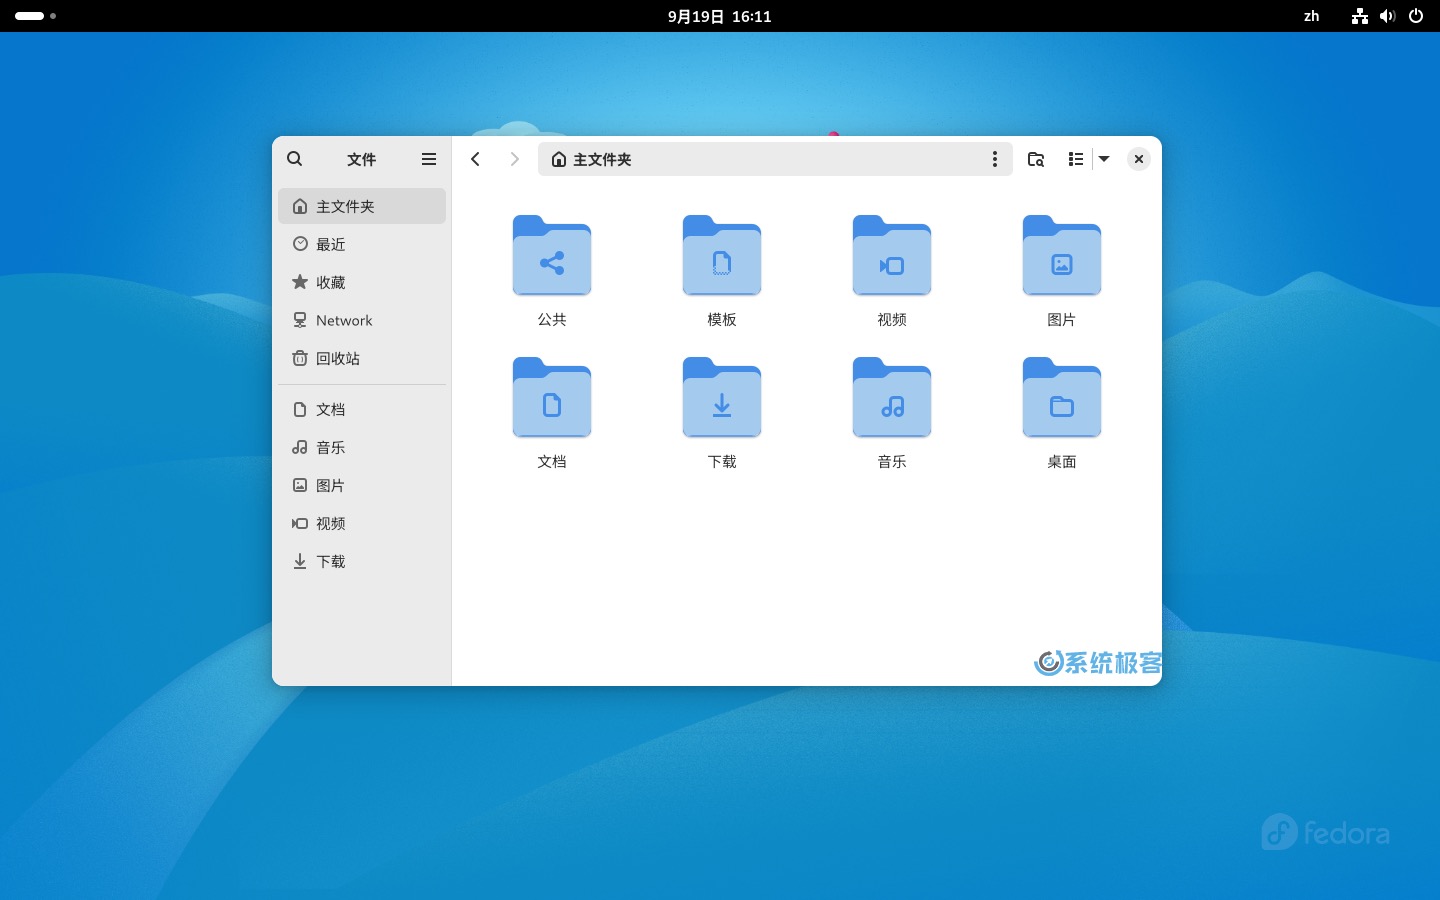Open 回收站 trash in the sidebar
Viewport: 1440px width, 900px height.
(362, 358)
